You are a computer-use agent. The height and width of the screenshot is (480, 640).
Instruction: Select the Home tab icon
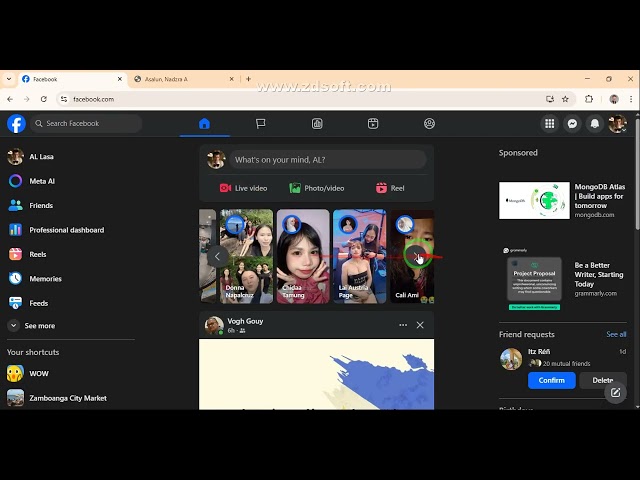pos(204,124)
